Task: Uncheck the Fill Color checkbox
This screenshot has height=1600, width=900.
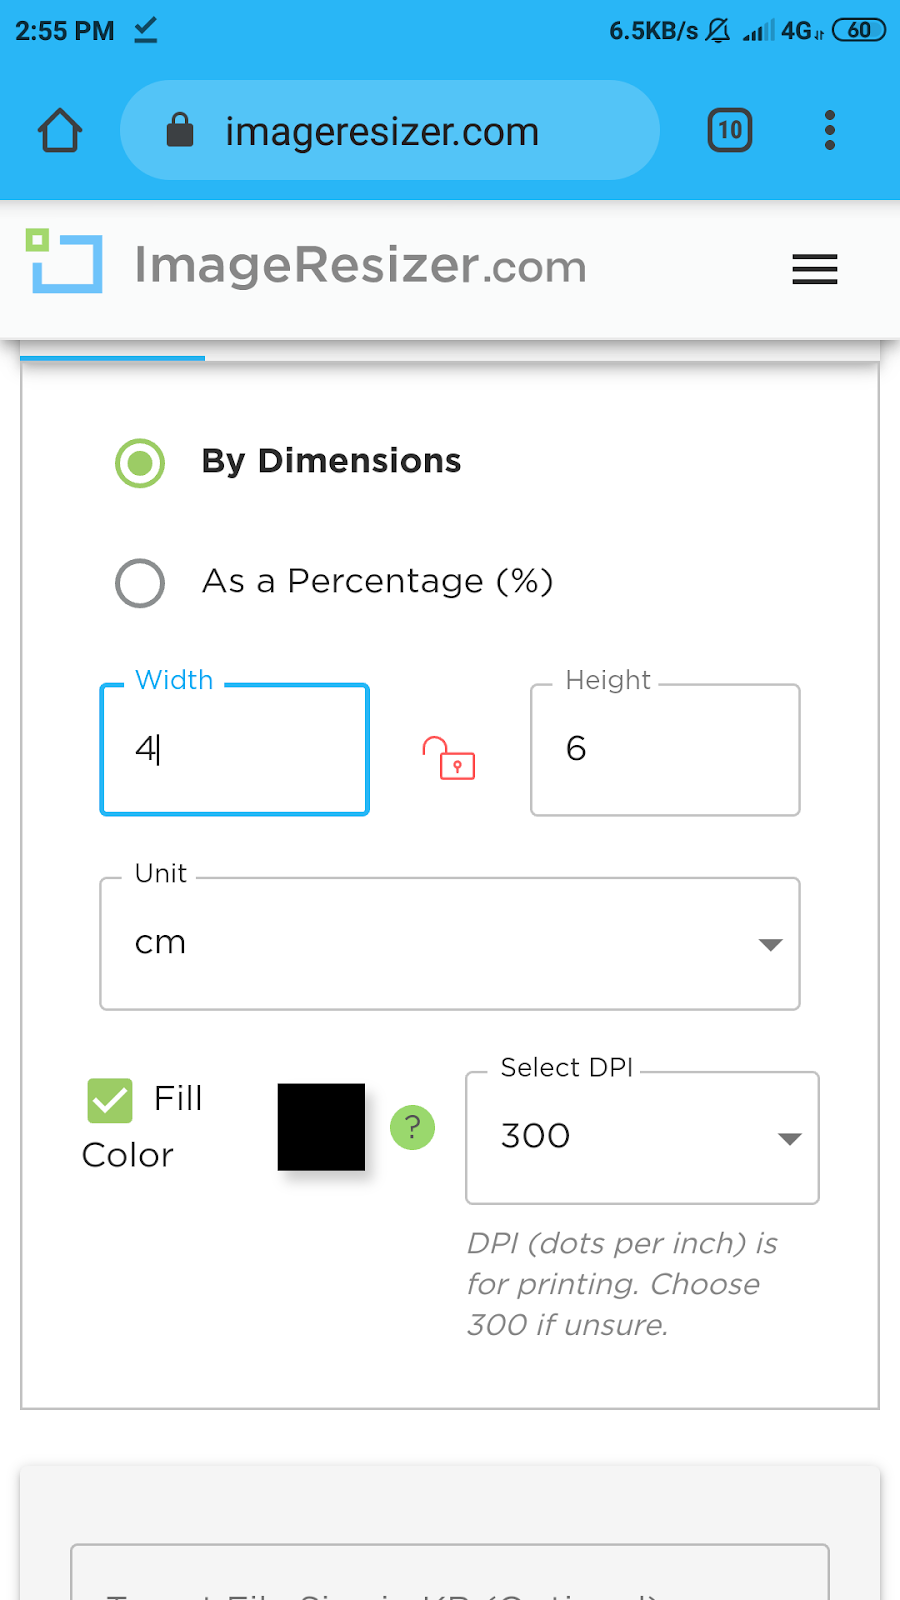Action: (x=110, y=1101)
